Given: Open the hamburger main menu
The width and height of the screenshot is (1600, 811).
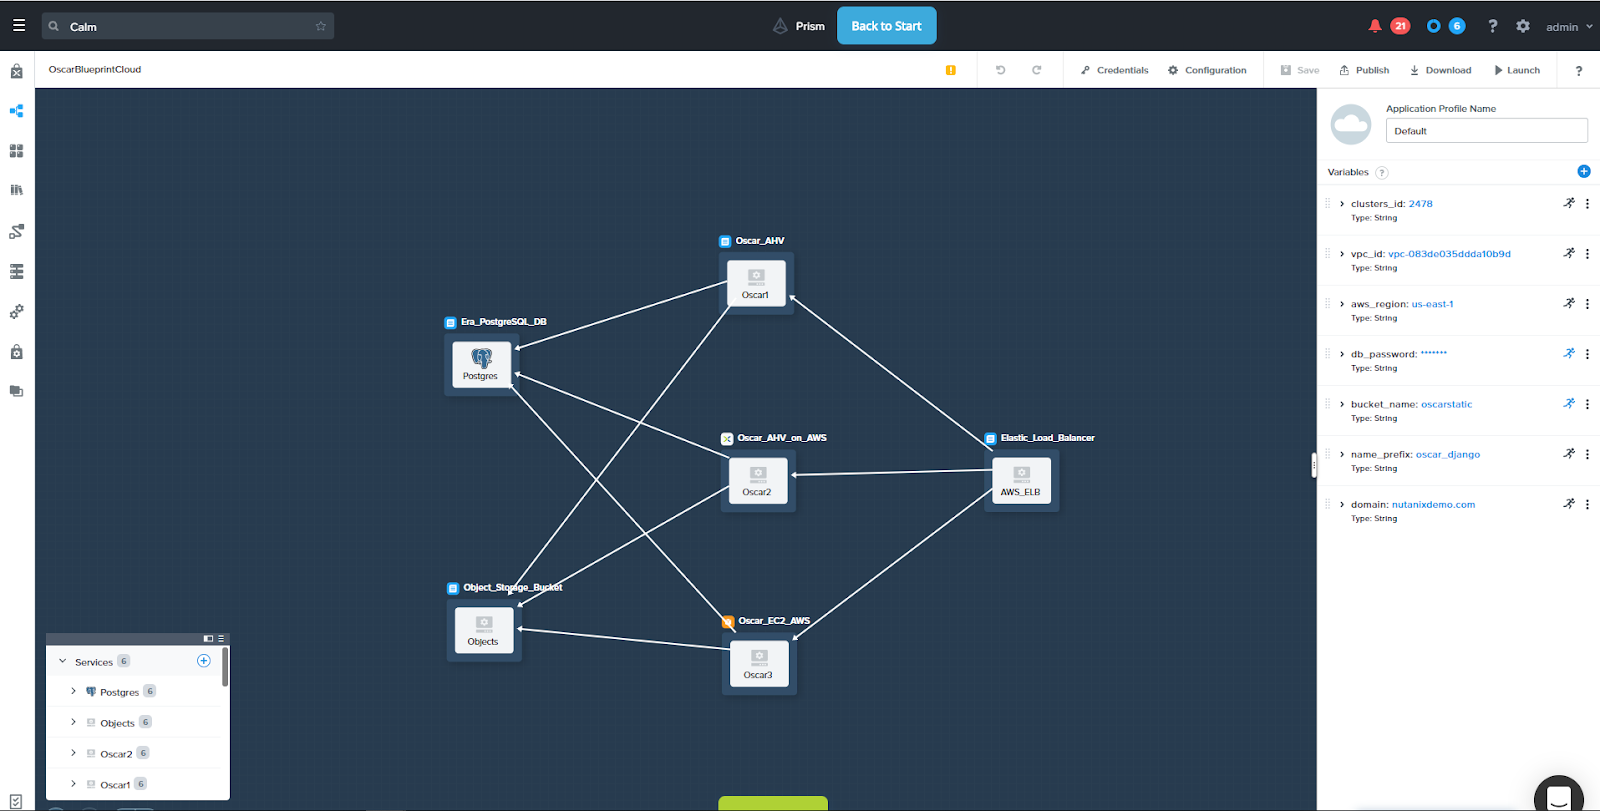Looking at the screenshot, I should click(19, 26).
